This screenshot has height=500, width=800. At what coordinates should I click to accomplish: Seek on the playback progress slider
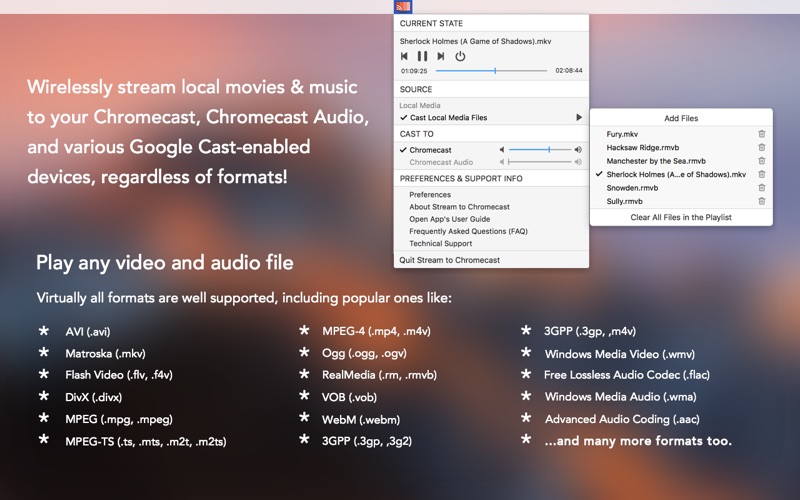[x=491, y=71]
